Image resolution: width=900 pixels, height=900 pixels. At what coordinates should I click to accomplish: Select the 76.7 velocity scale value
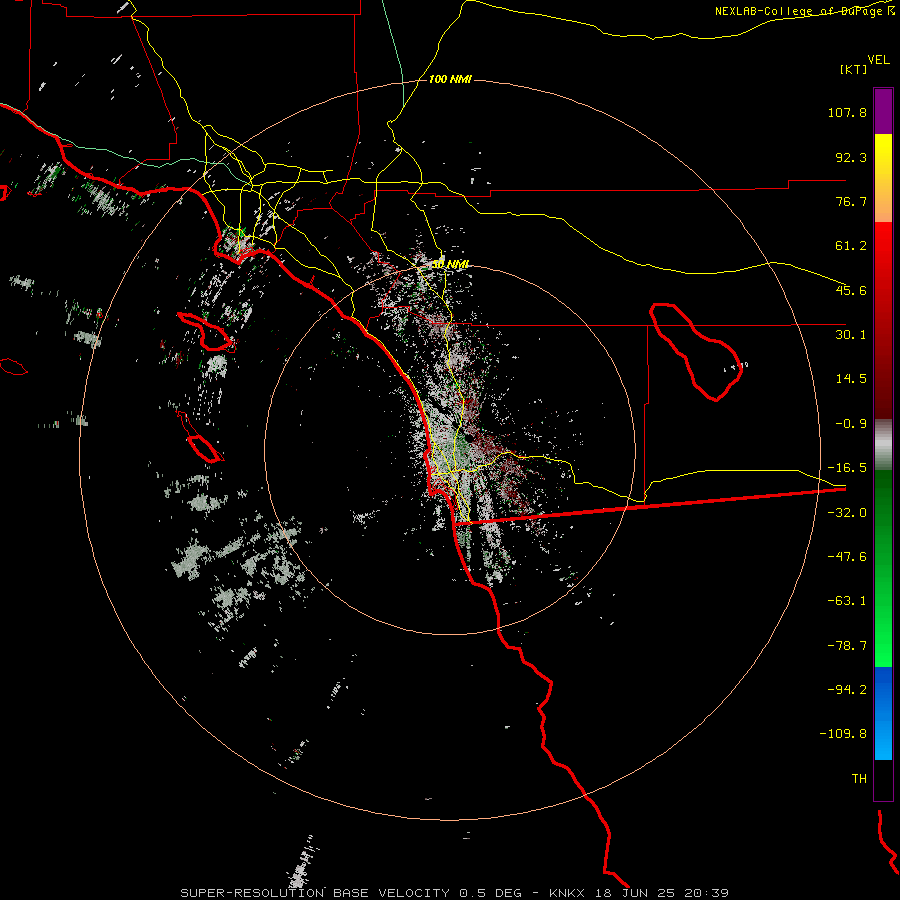click(851, 201)
